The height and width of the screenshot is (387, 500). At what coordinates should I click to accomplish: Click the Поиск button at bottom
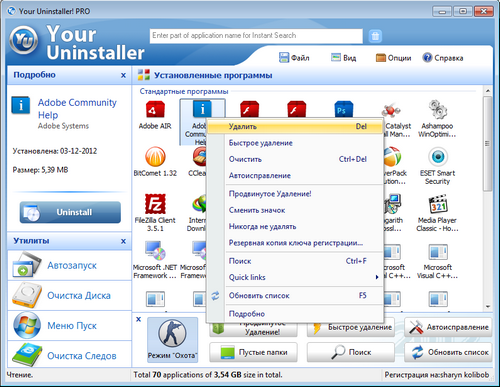click(351, 352)
